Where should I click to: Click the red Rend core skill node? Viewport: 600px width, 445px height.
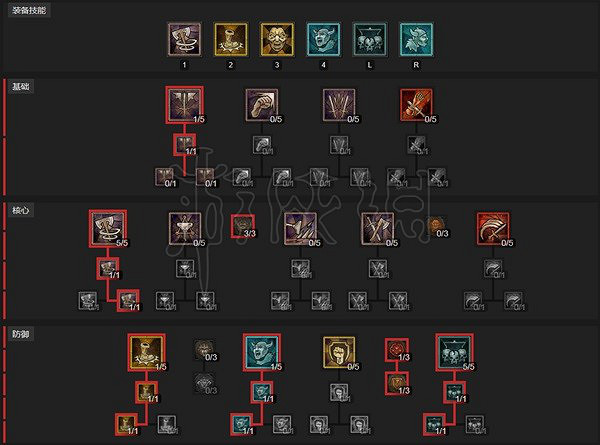click(x=493, y=228)
